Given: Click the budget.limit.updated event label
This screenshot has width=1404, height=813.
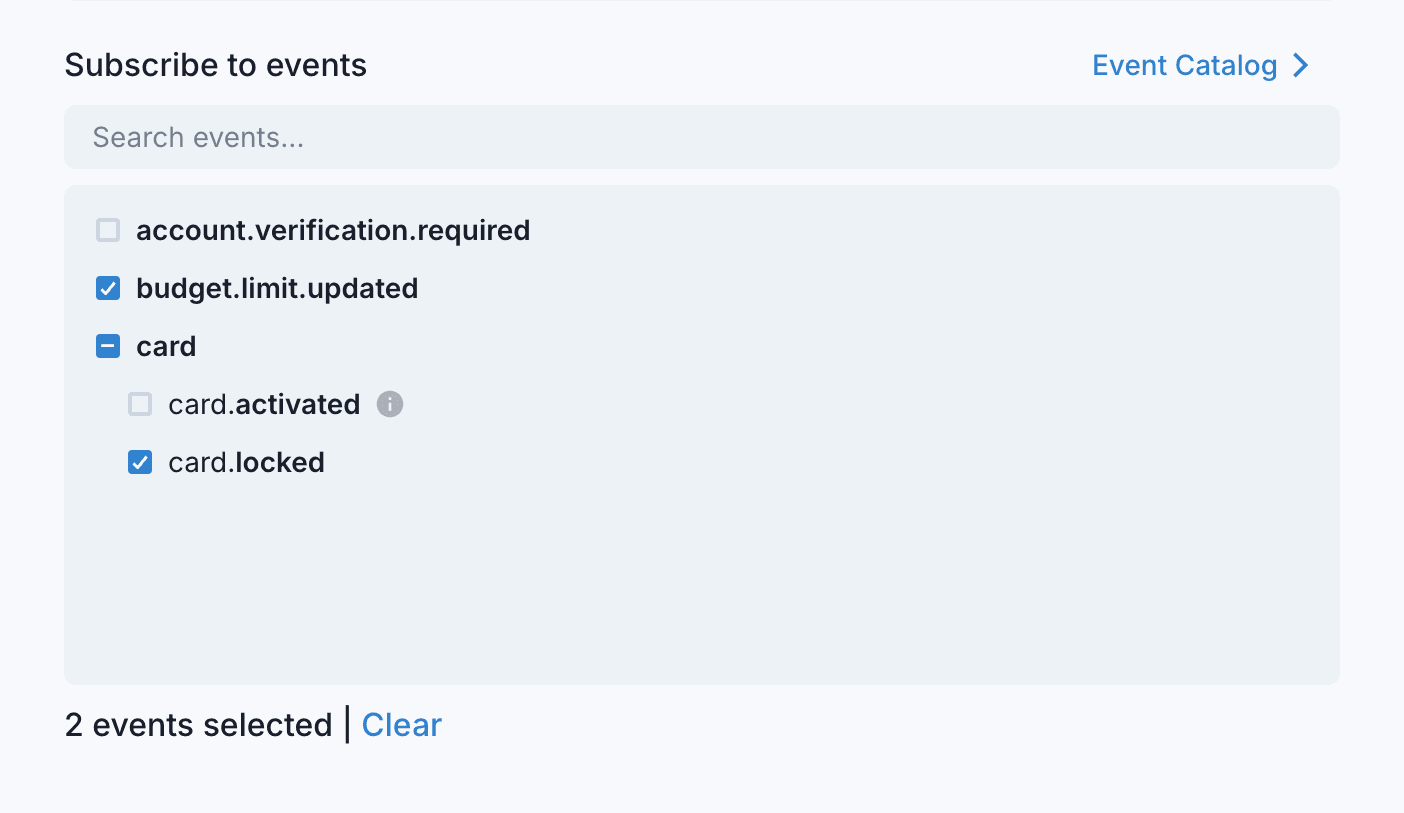Looking at the screenshot, I should [x=277, y=288].
